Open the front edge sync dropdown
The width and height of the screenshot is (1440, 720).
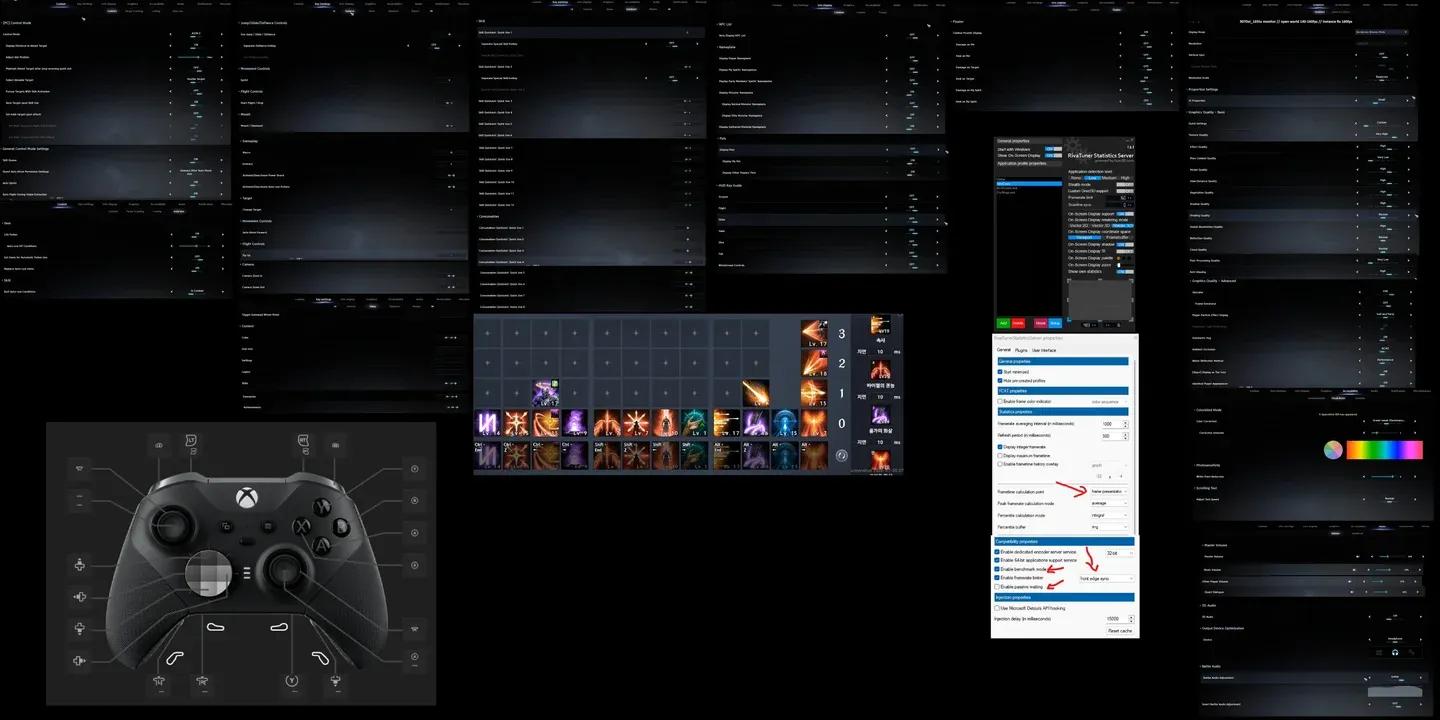point(1106,579)
